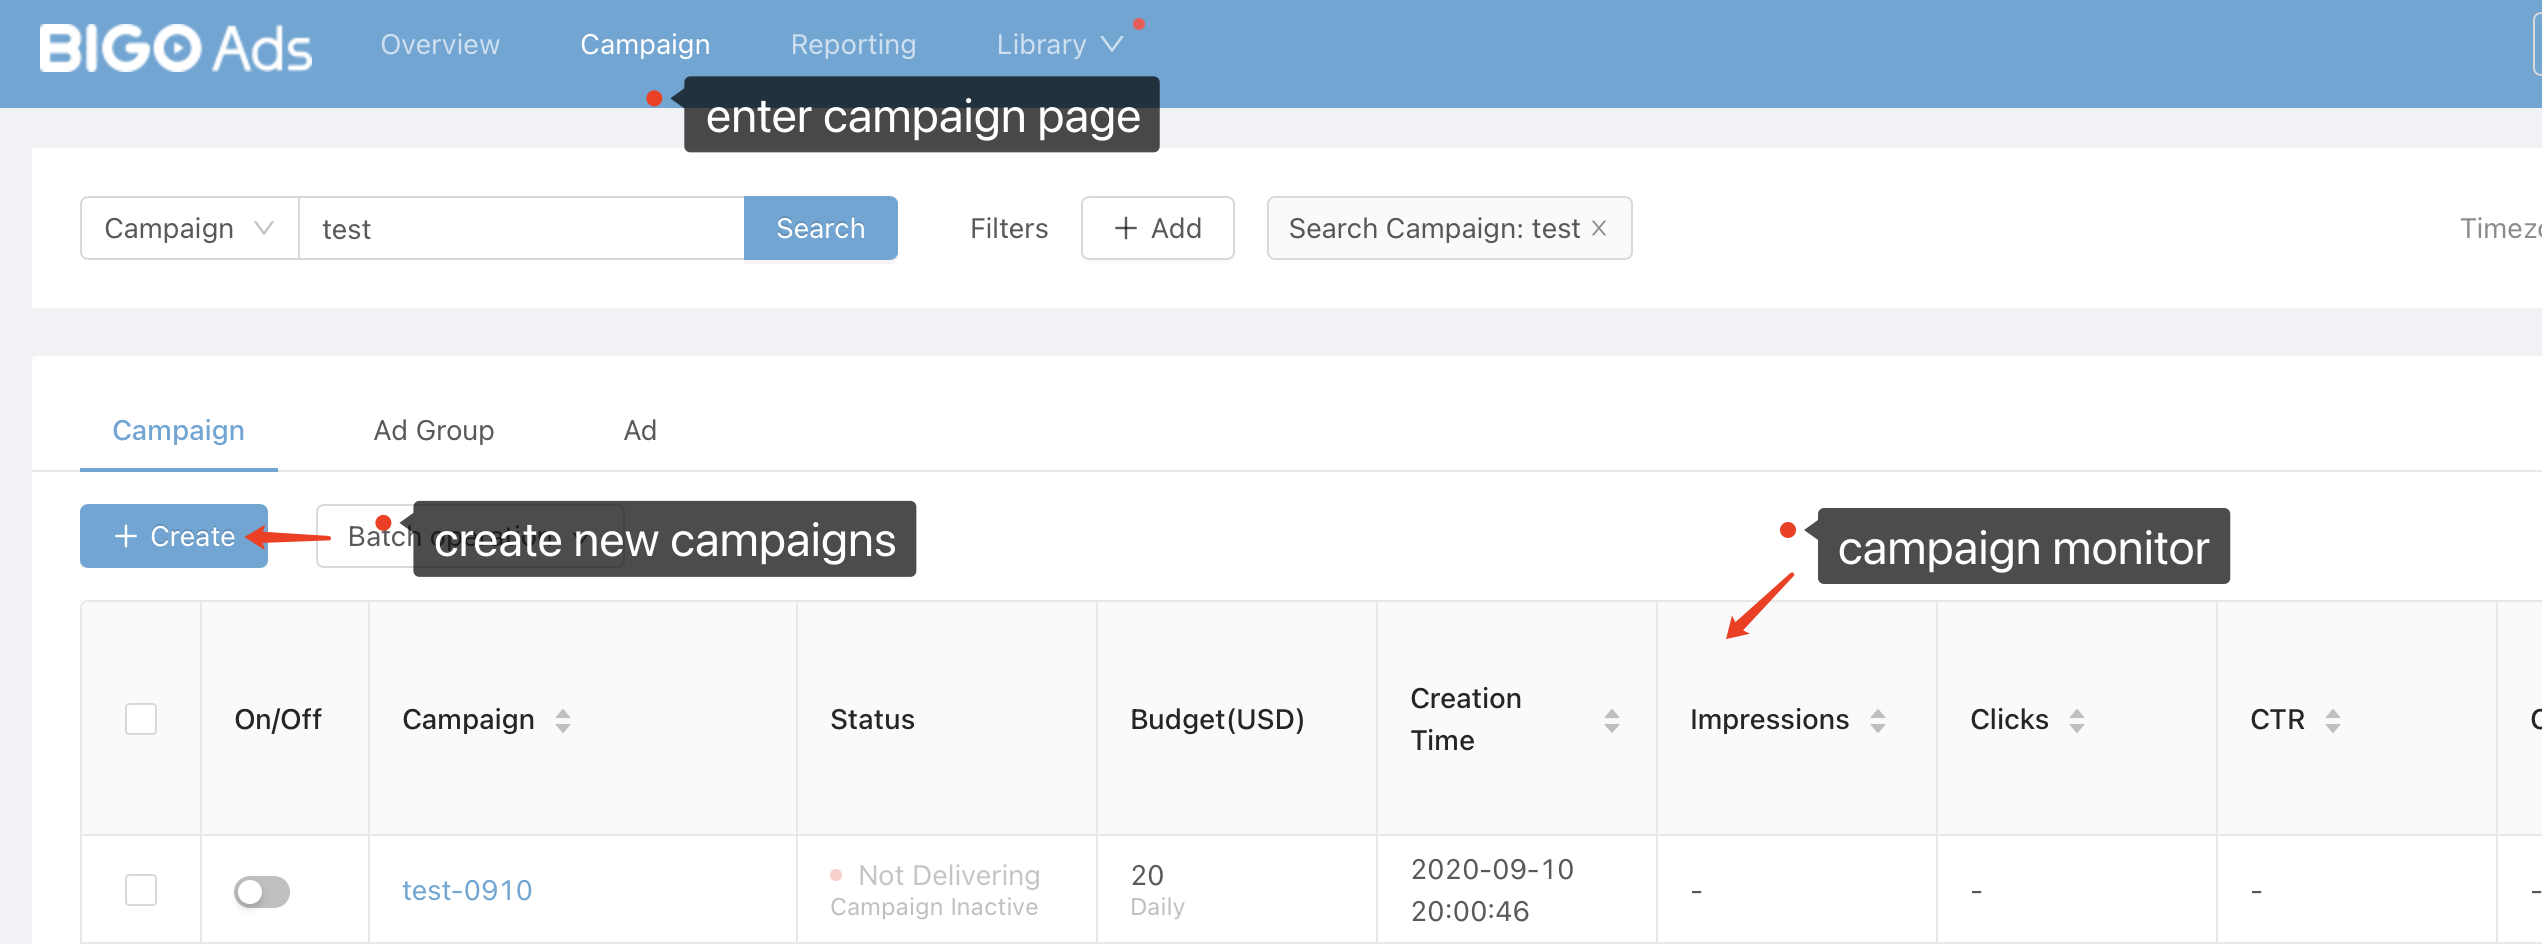This screenshot has height=944, width=2542.
Task: Switch to the Ad tab
Action: point(640,430)
